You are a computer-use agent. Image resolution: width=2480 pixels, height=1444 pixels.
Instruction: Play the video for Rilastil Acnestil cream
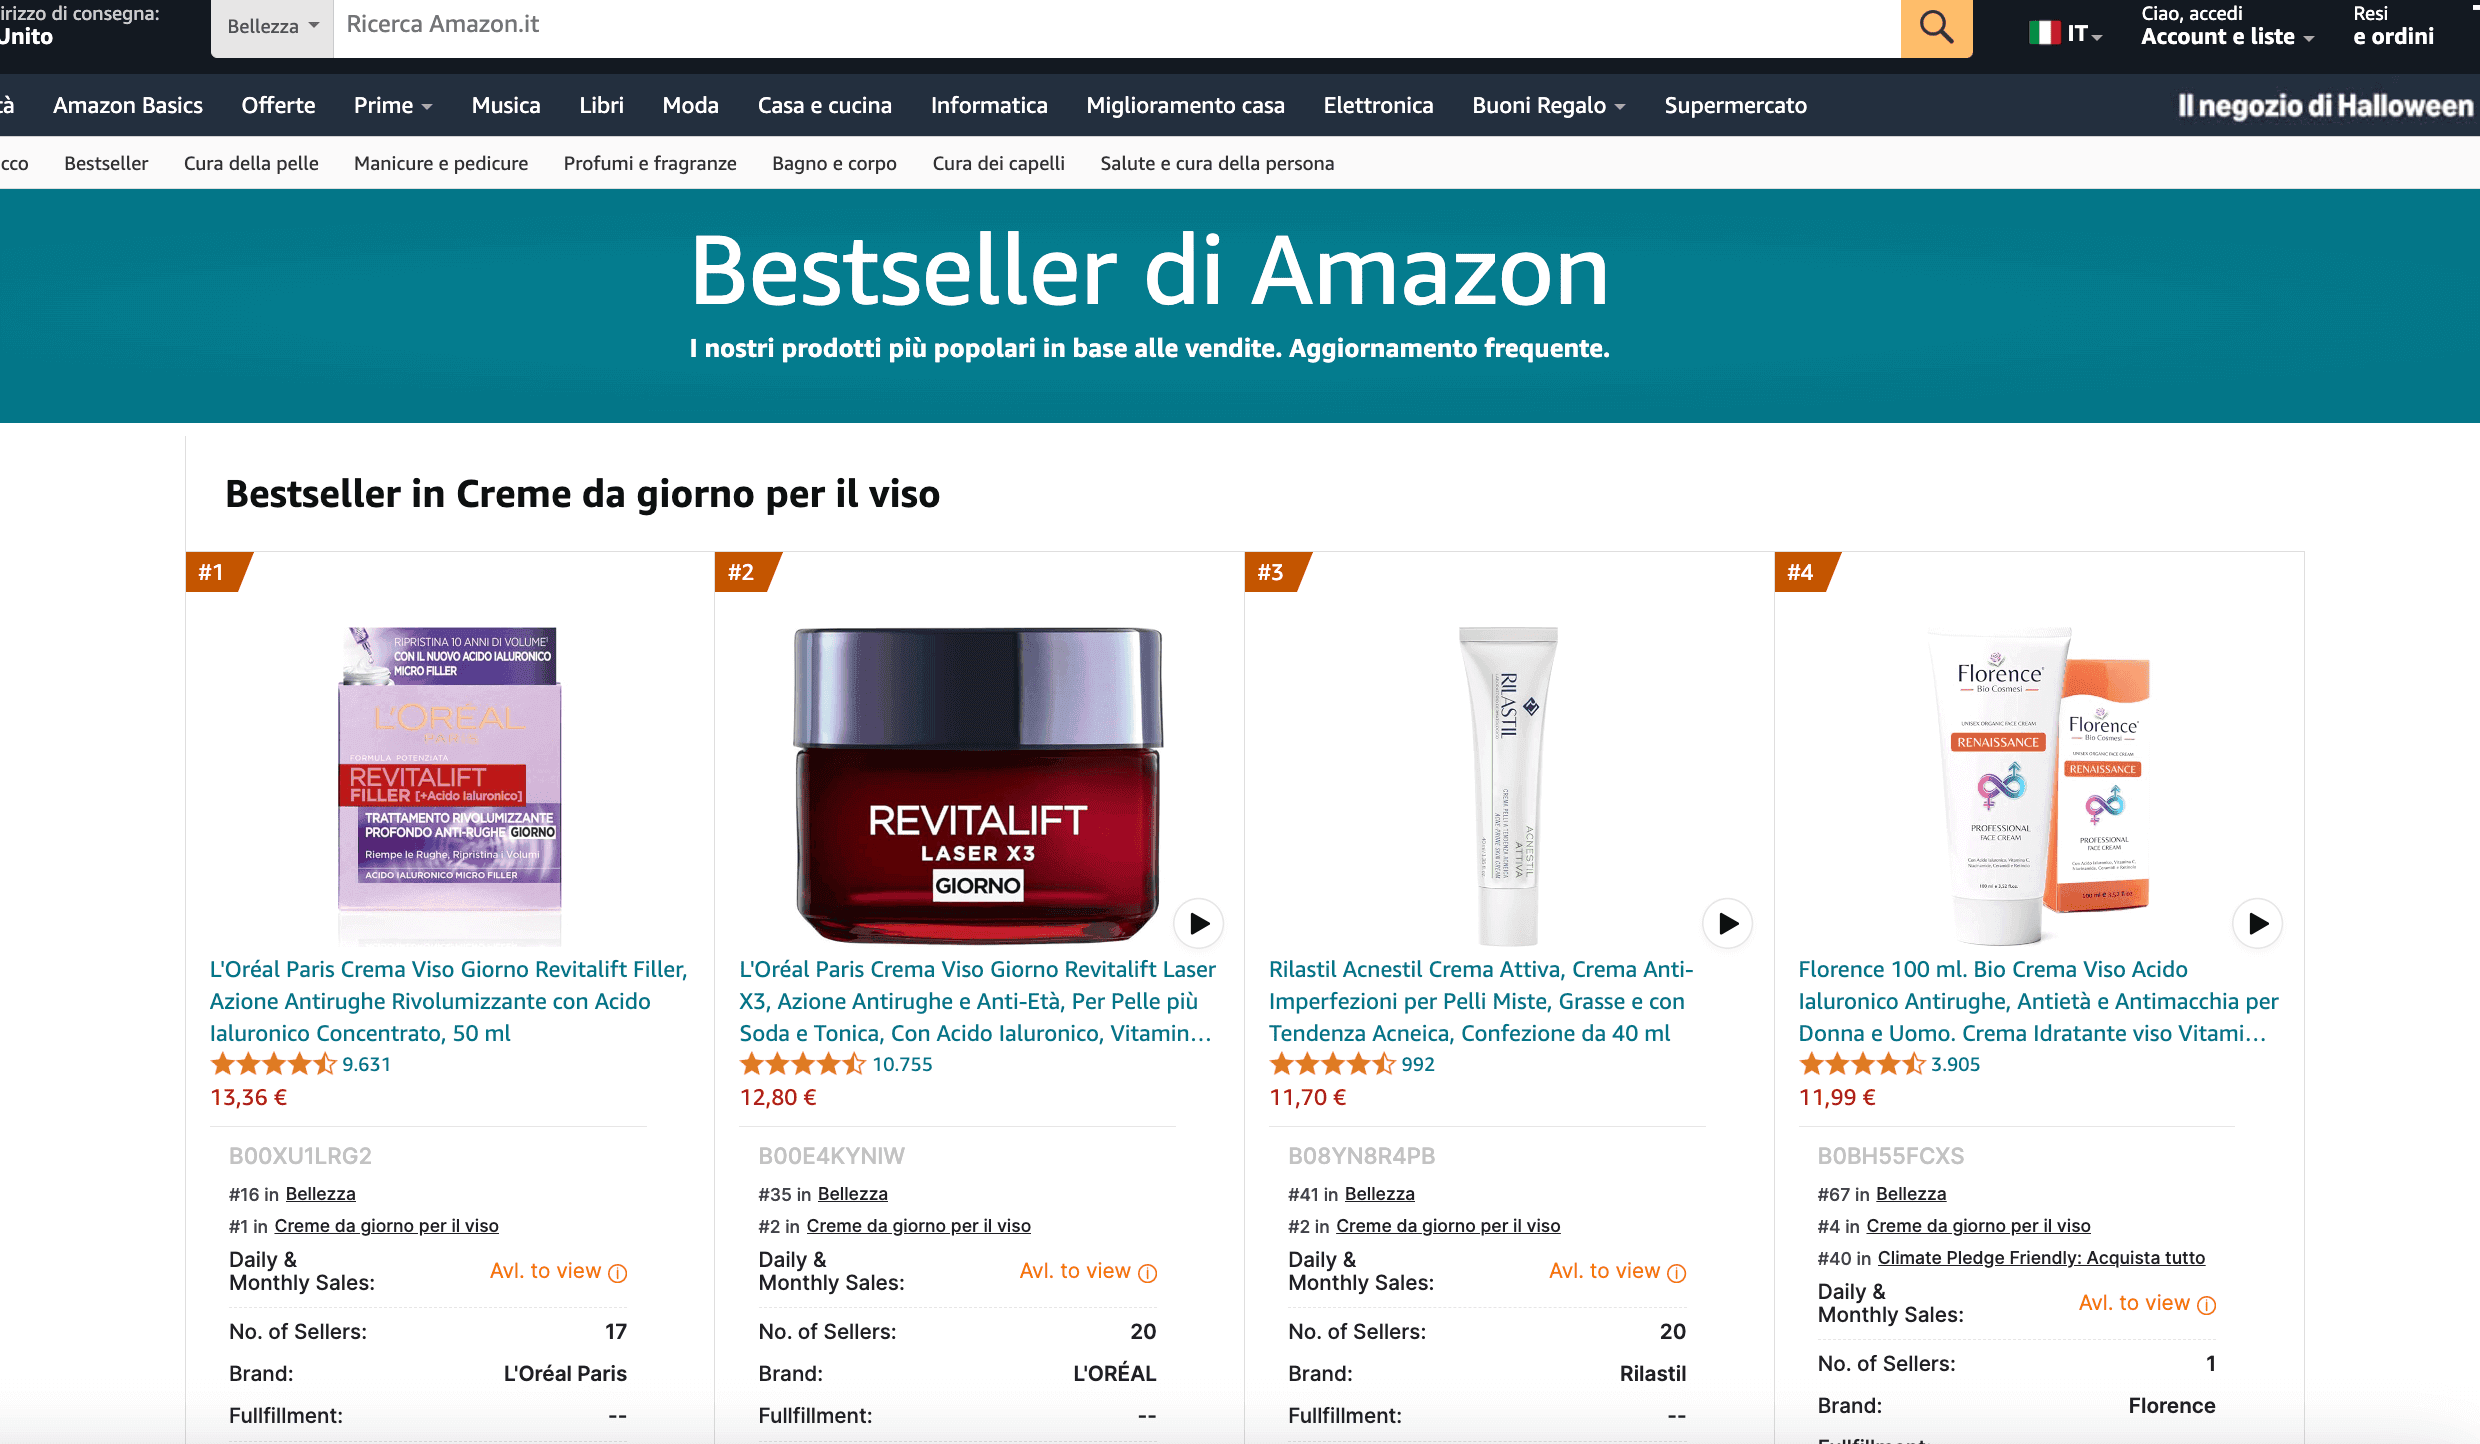pyautogui.click(x=1728, y=923)
